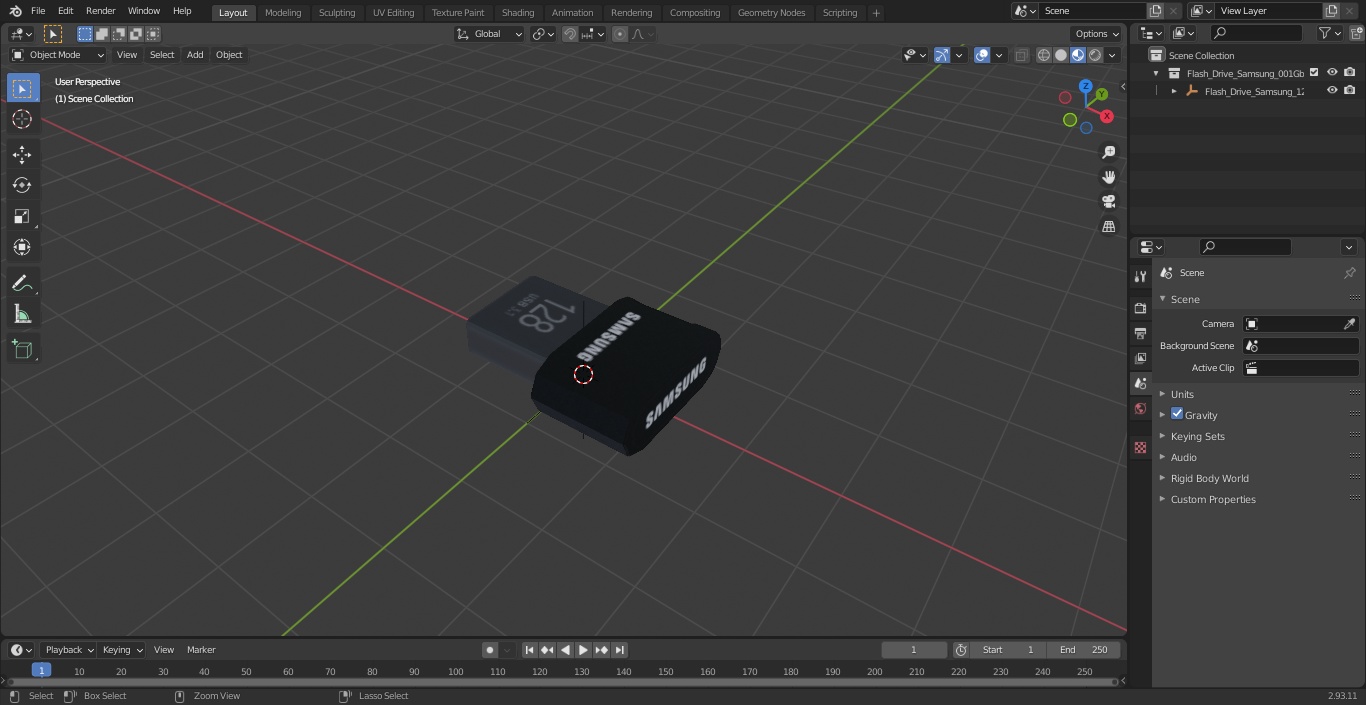This screenshot has width=1366, height=705.
Task: Click the outliner search field
Action: (x=1256, y=33)
